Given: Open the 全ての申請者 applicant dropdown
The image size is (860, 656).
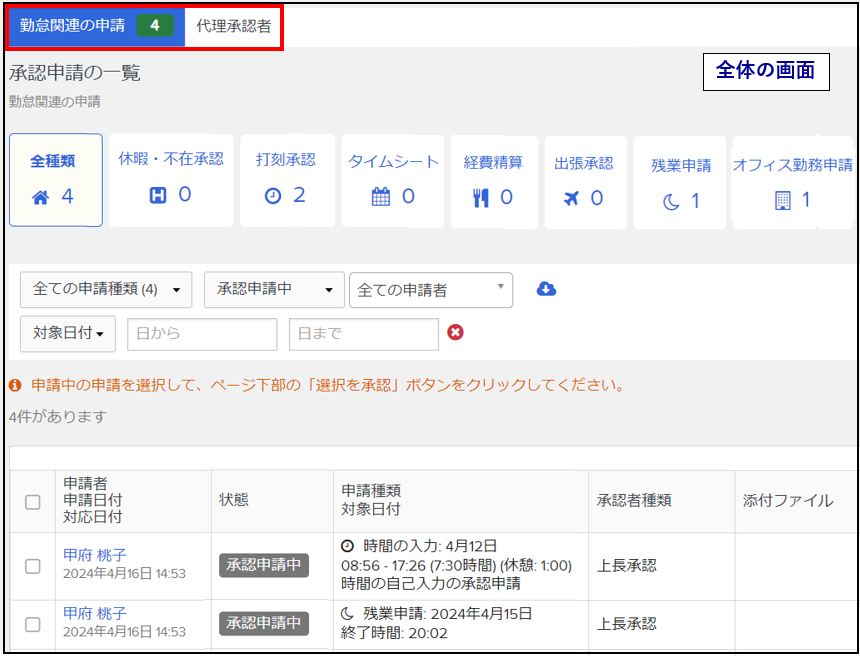Looking at the screenshot, I should click(430, 290).
